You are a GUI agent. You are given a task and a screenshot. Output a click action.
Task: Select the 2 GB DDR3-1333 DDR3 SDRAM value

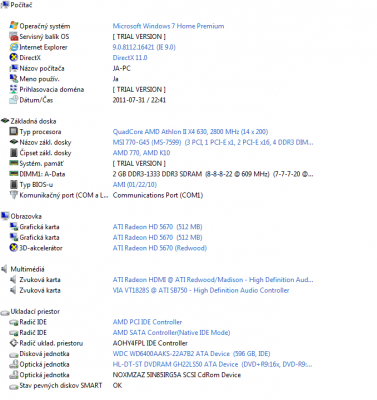point(213,174)
